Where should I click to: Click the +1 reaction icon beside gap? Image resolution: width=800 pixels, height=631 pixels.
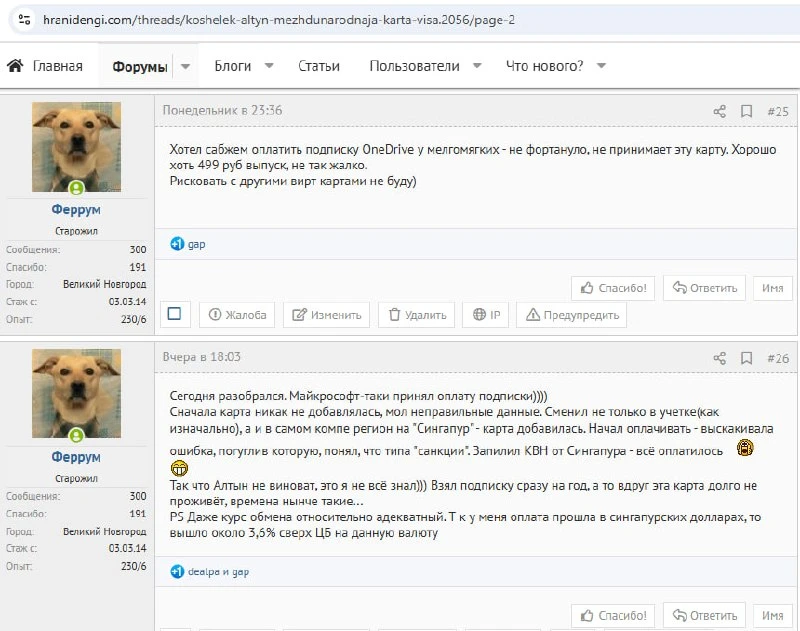[x=177, y=244]
